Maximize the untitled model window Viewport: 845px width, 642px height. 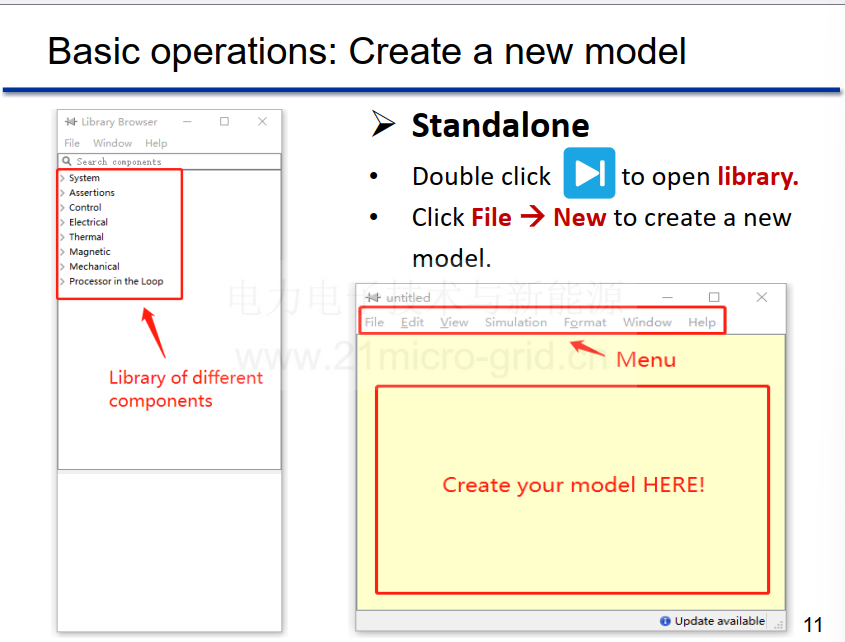[x=714, y=298]
